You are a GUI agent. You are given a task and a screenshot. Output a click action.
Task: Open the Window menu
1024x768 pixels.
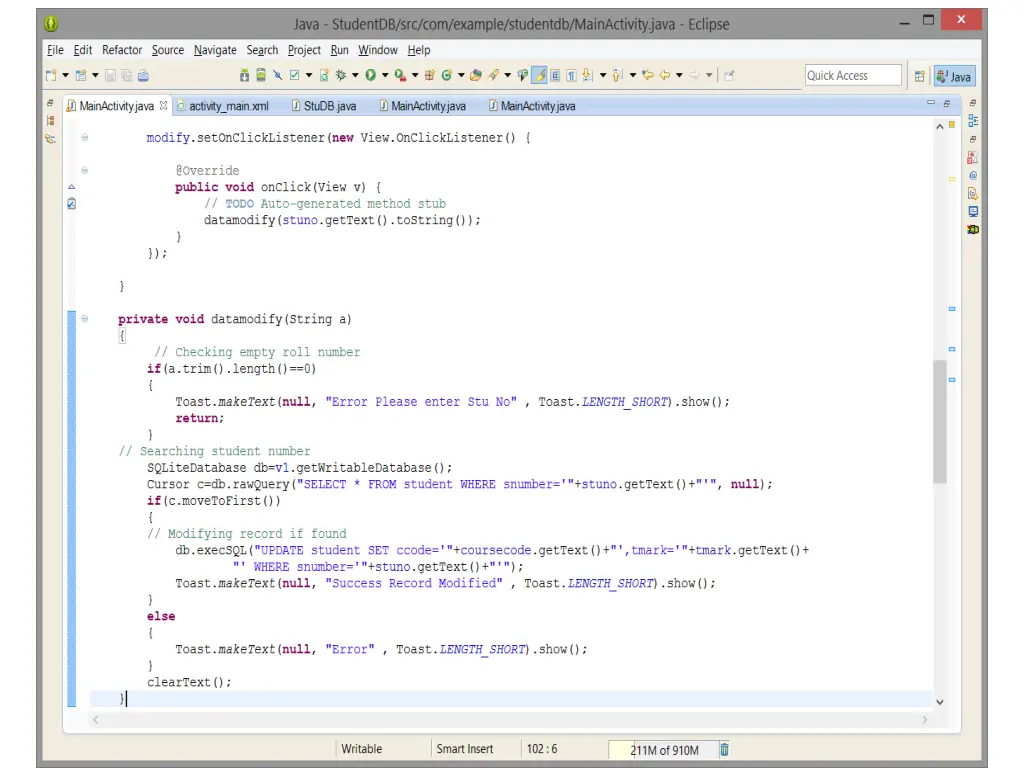[x=377, y=50]
